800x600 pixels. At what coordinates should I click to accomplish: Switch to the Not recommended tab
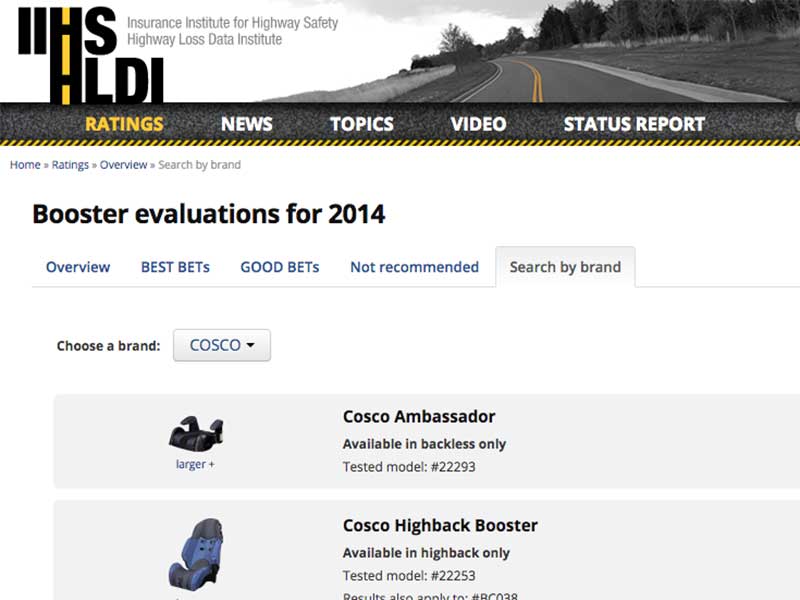(x=415, y=267)
